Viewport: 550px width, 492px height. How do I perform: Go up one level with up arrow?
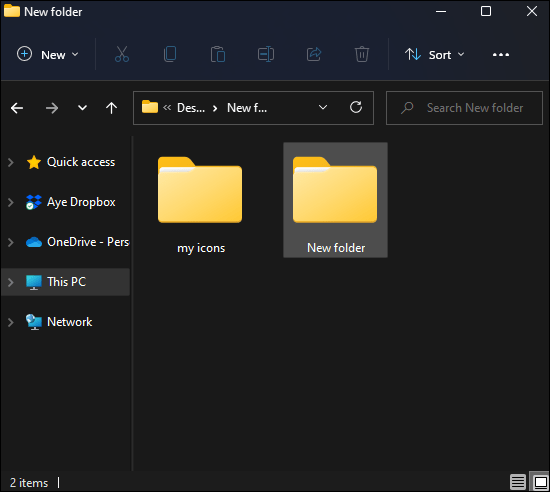point(112,108)
